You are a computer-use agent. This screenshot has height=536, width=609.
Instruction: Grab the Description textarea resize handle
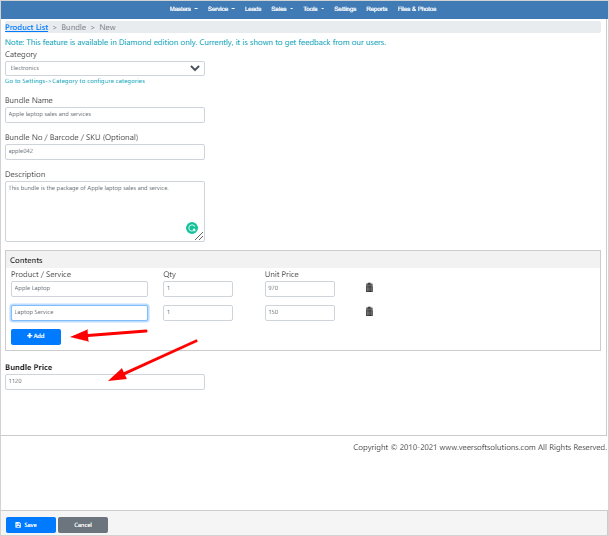click(x=200, y=237)
